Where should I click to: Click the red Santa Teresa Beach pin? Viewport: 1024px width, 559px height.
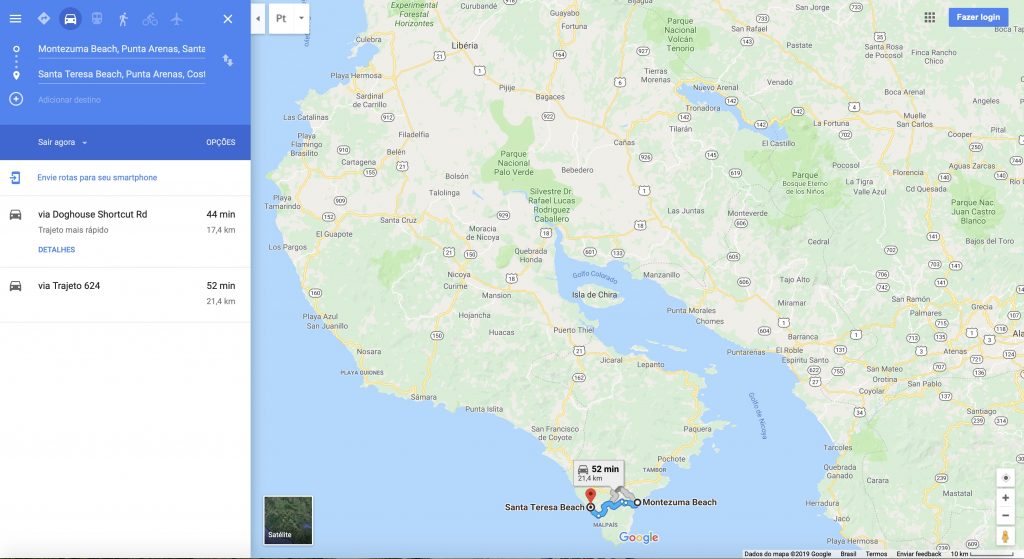pos(590,496)
